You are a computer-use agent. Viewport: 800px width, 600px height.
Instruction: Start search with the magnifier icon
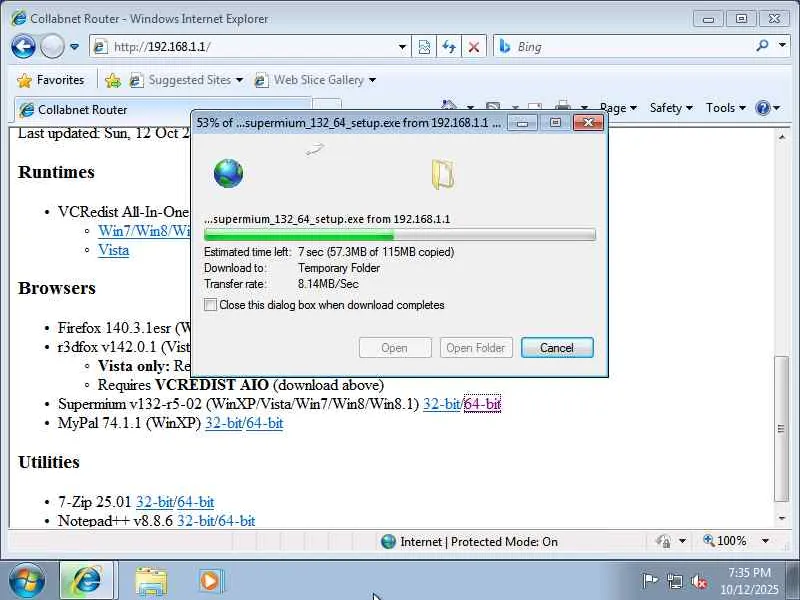[762, 46]
